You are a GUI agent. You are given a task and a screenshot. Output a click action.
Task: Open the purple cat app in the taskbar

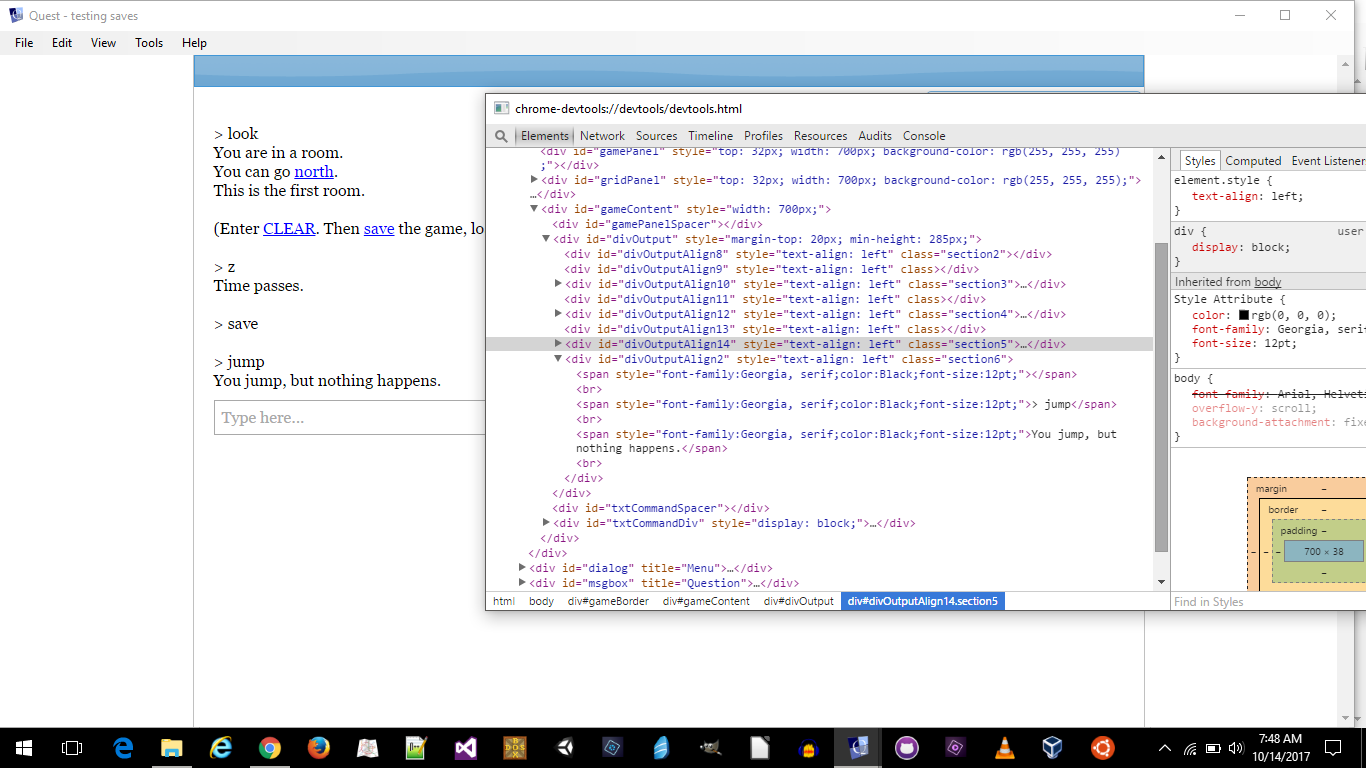[x=907, y=748]
